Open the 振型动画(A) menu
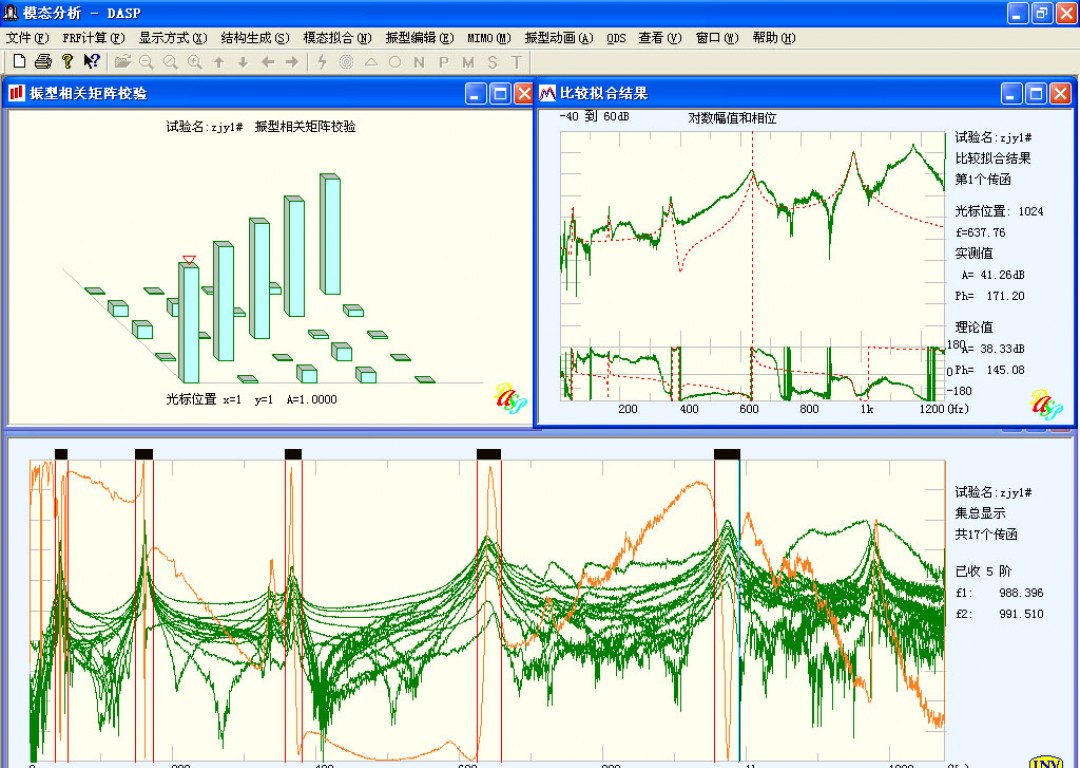 coord(559,38)
